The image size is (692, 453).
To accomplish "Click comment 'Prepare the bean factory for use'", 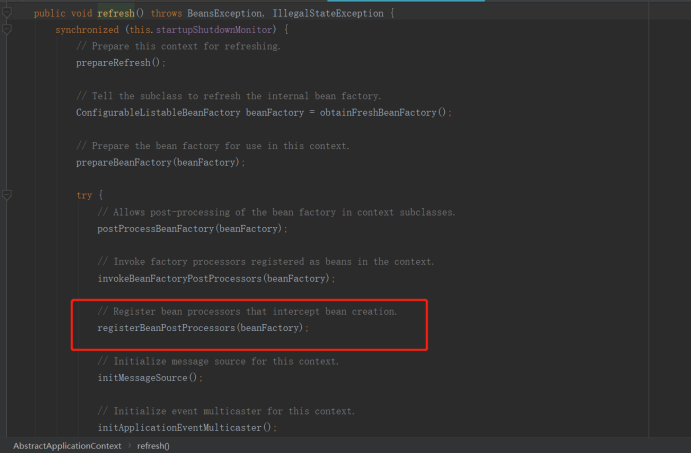I will 213,146.
